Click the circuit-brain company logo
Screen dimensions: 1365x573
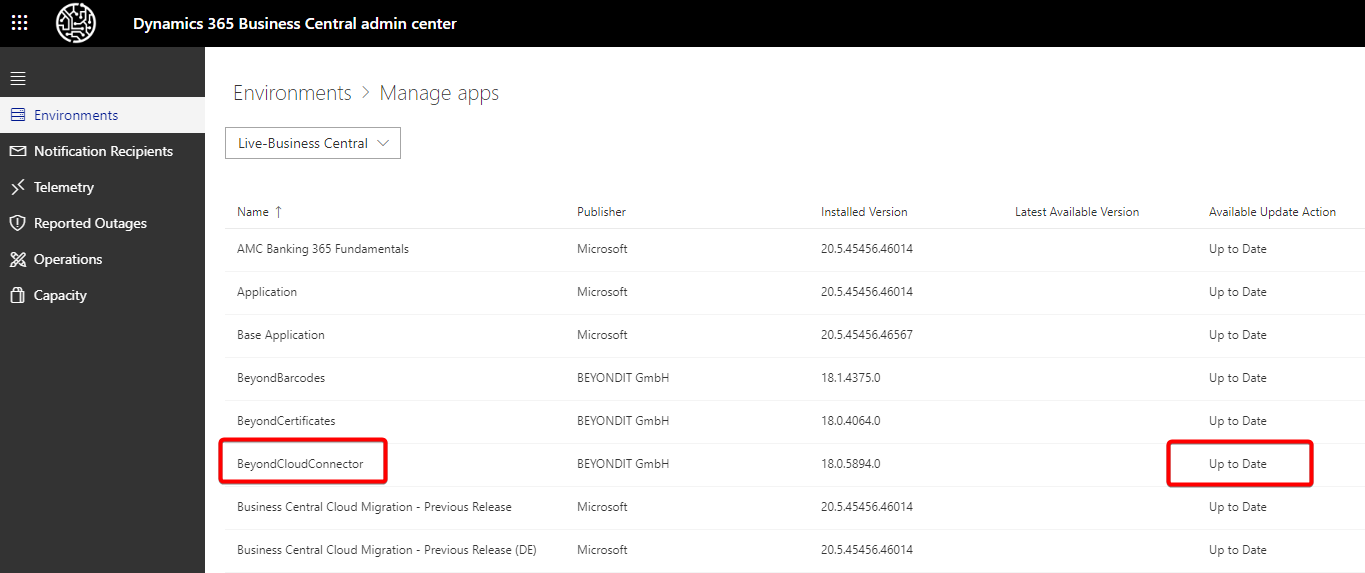click(x=76, y=23)
